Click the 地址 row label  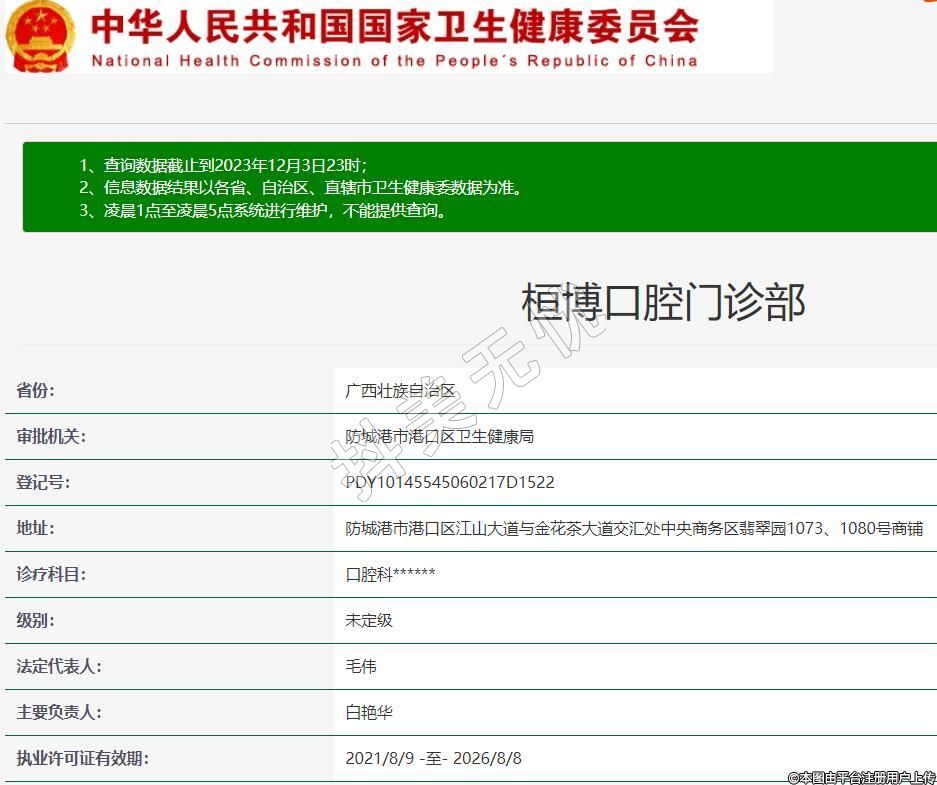point(36,528)
